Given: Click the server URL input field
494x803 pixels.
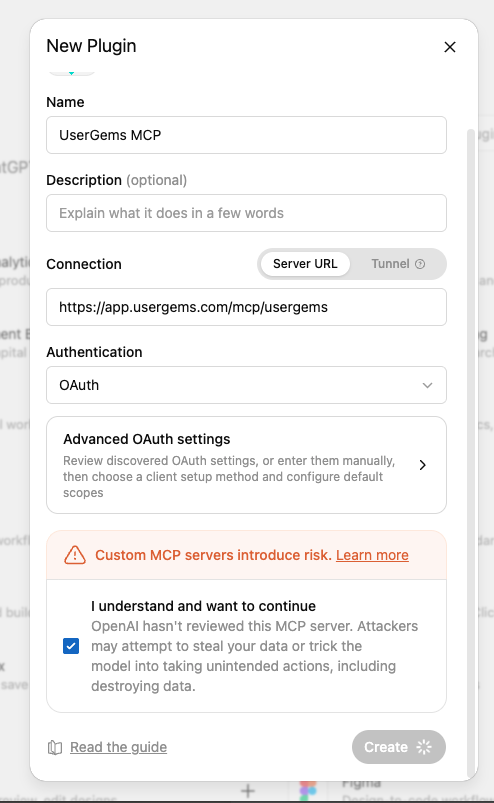Looking at the screenshot, I should (246, 307).
